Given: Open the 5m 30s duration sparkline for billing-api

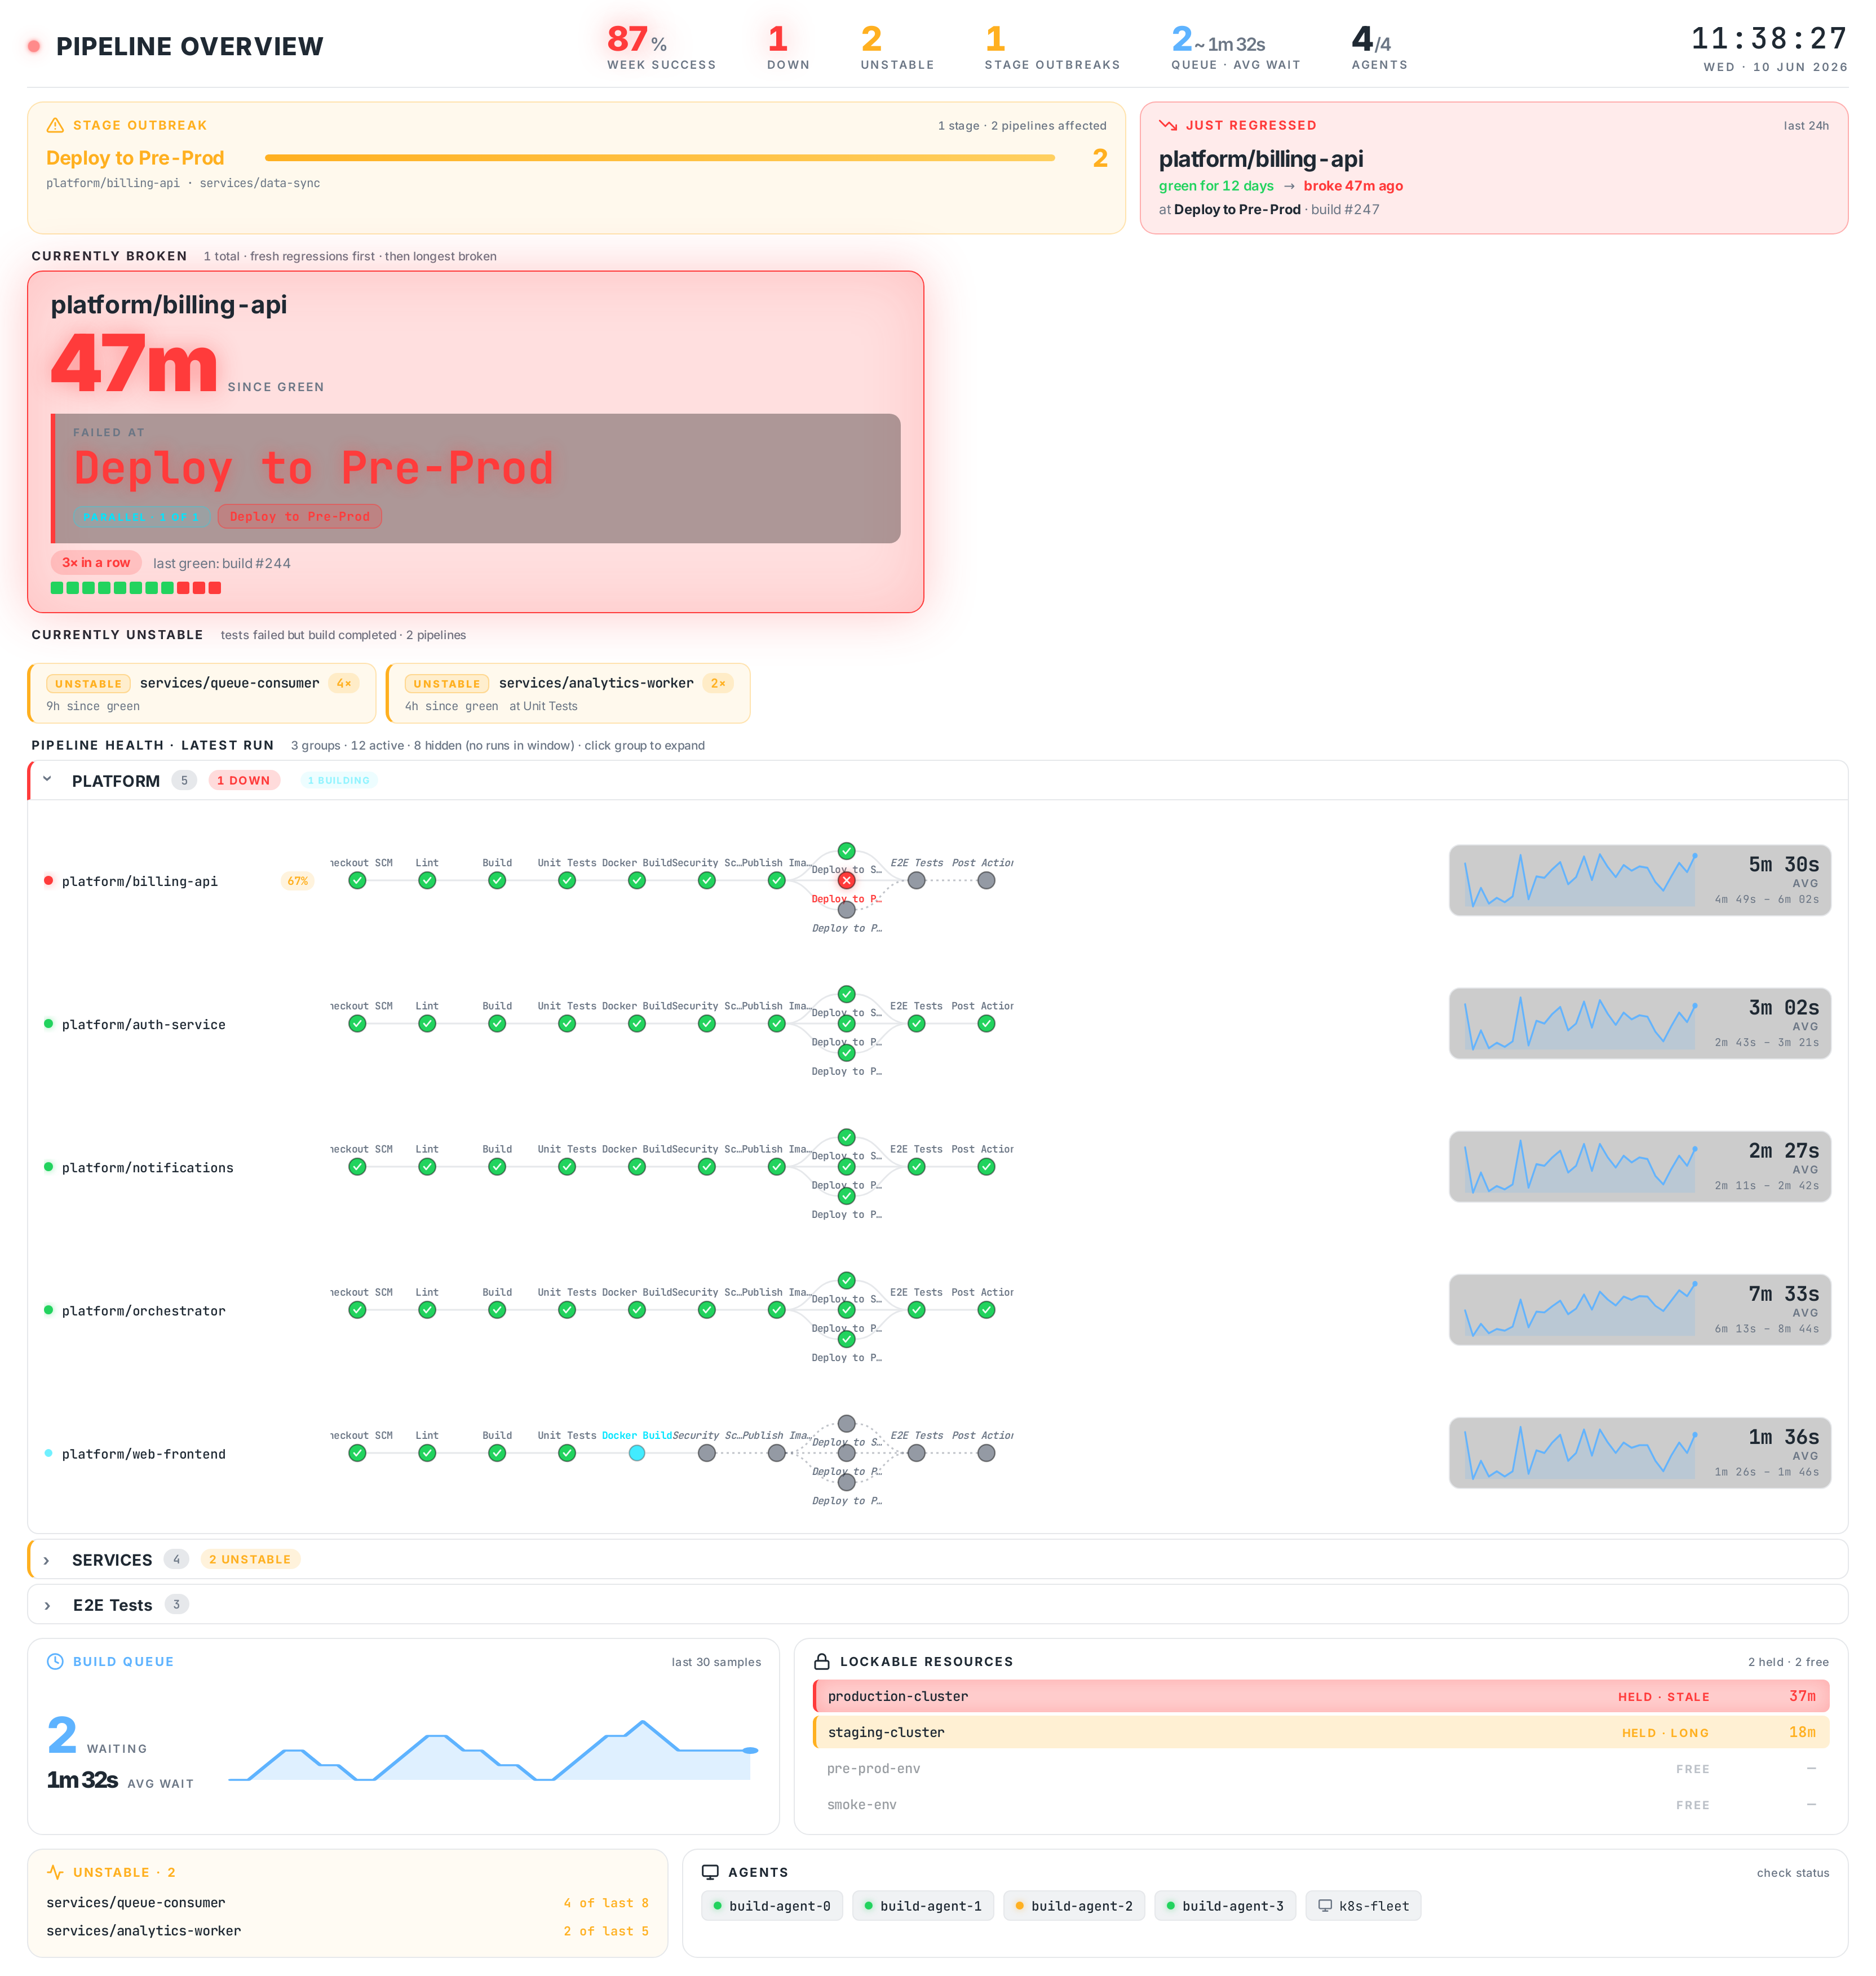Looking at the screenshot, I should 1639,880.
